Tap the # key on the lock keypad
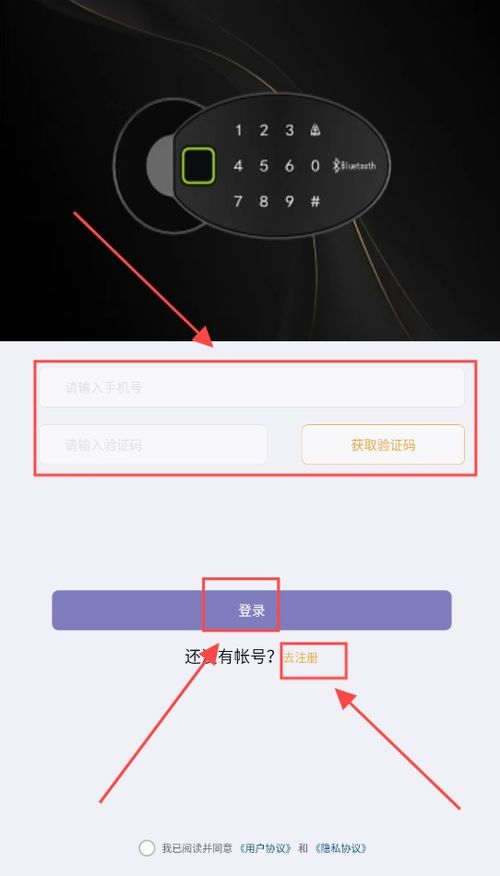500x876 pixels. [x=315, y=201]
